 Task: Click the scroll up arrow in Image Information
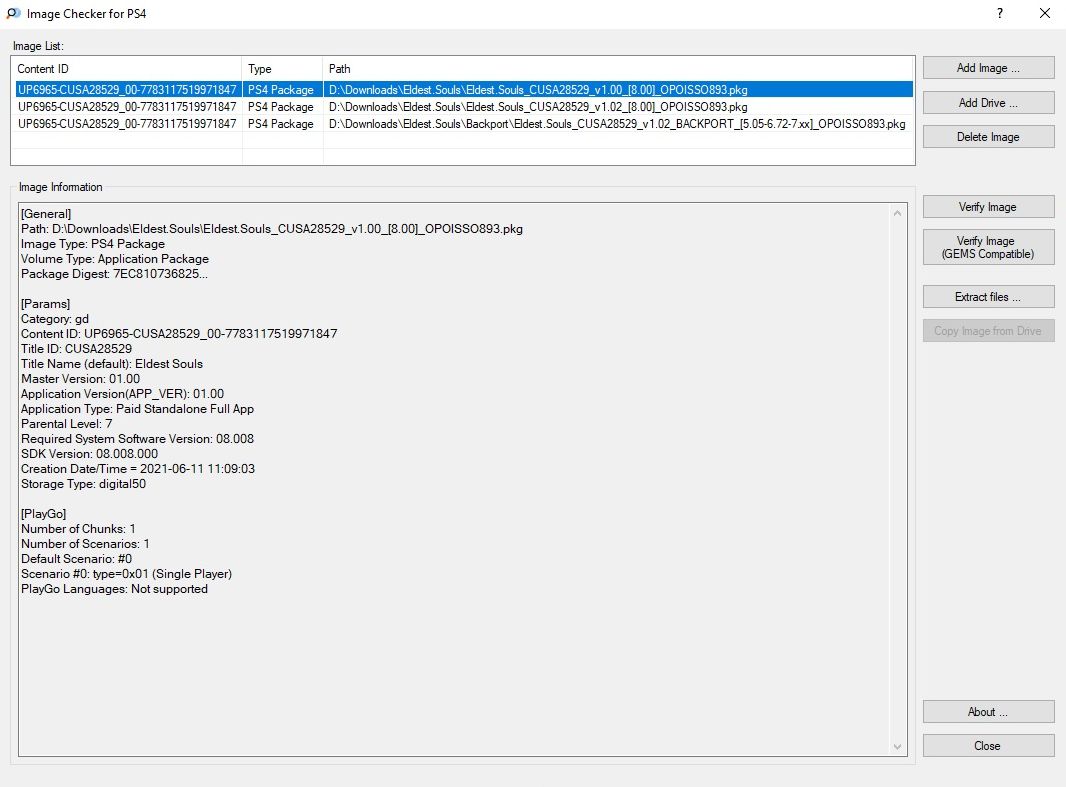tap(897, 213)
